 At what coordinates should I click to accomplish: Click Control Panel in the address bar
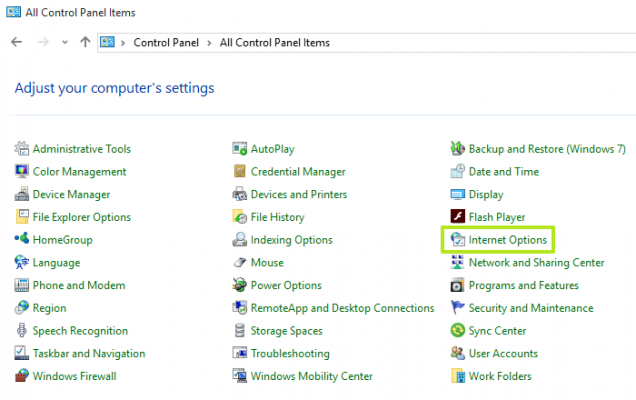pos(165,43)
